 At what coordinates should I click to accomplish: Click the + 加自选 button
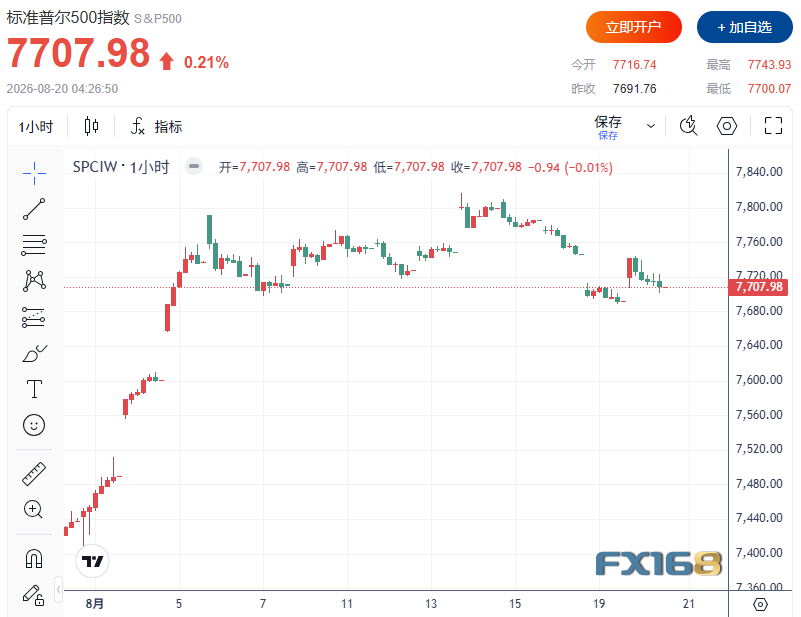[744, 27]
